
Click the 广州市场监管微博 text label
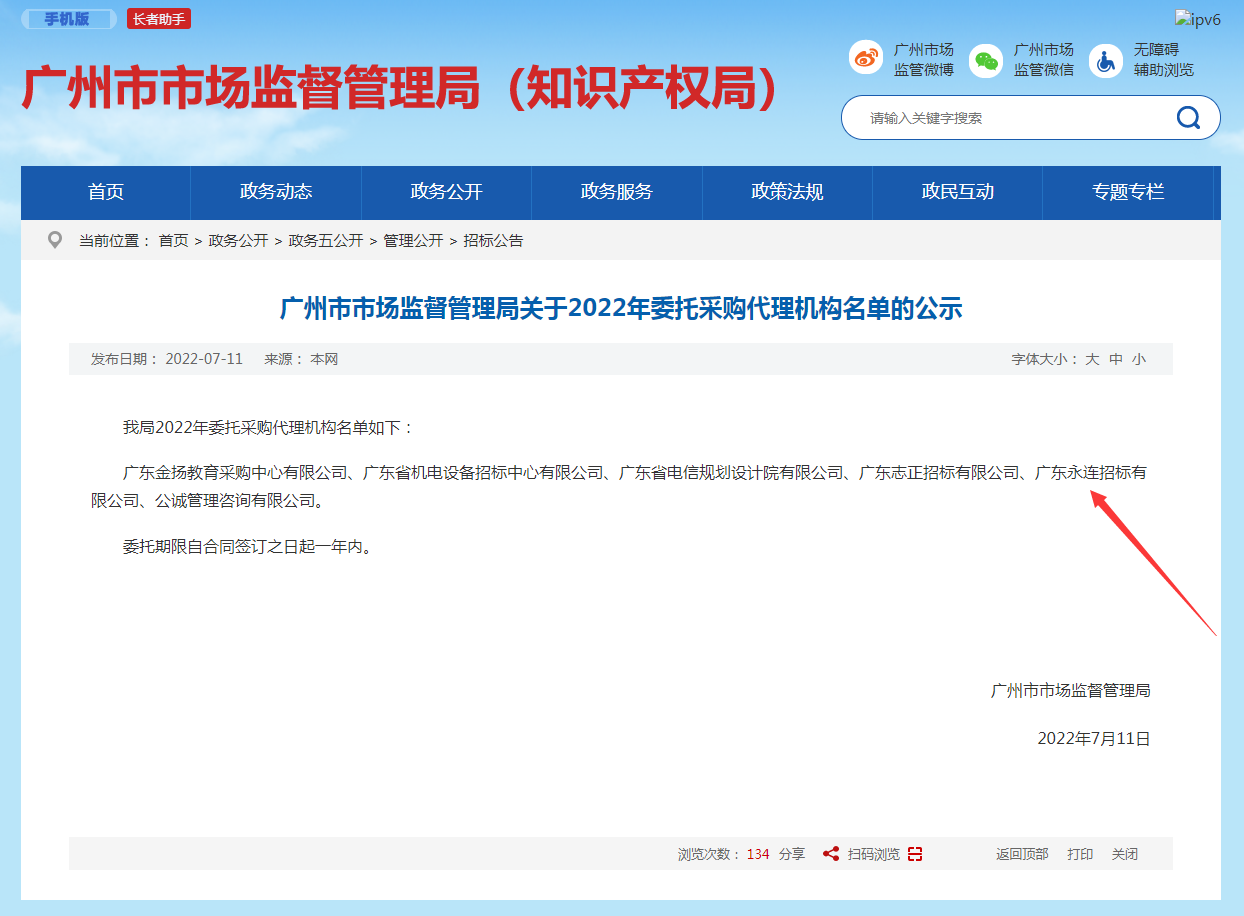click(x=924, y=59)
